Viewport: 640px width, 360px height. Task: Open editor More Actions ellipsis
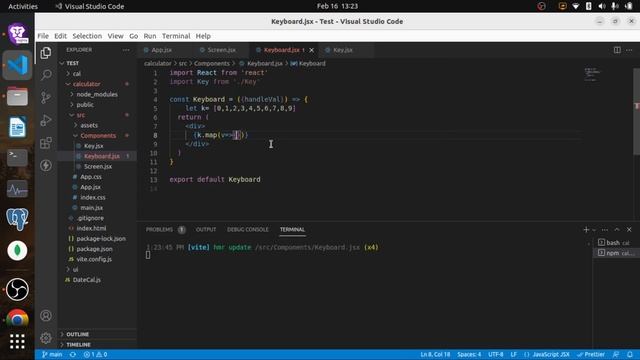[x=629, y=50]
